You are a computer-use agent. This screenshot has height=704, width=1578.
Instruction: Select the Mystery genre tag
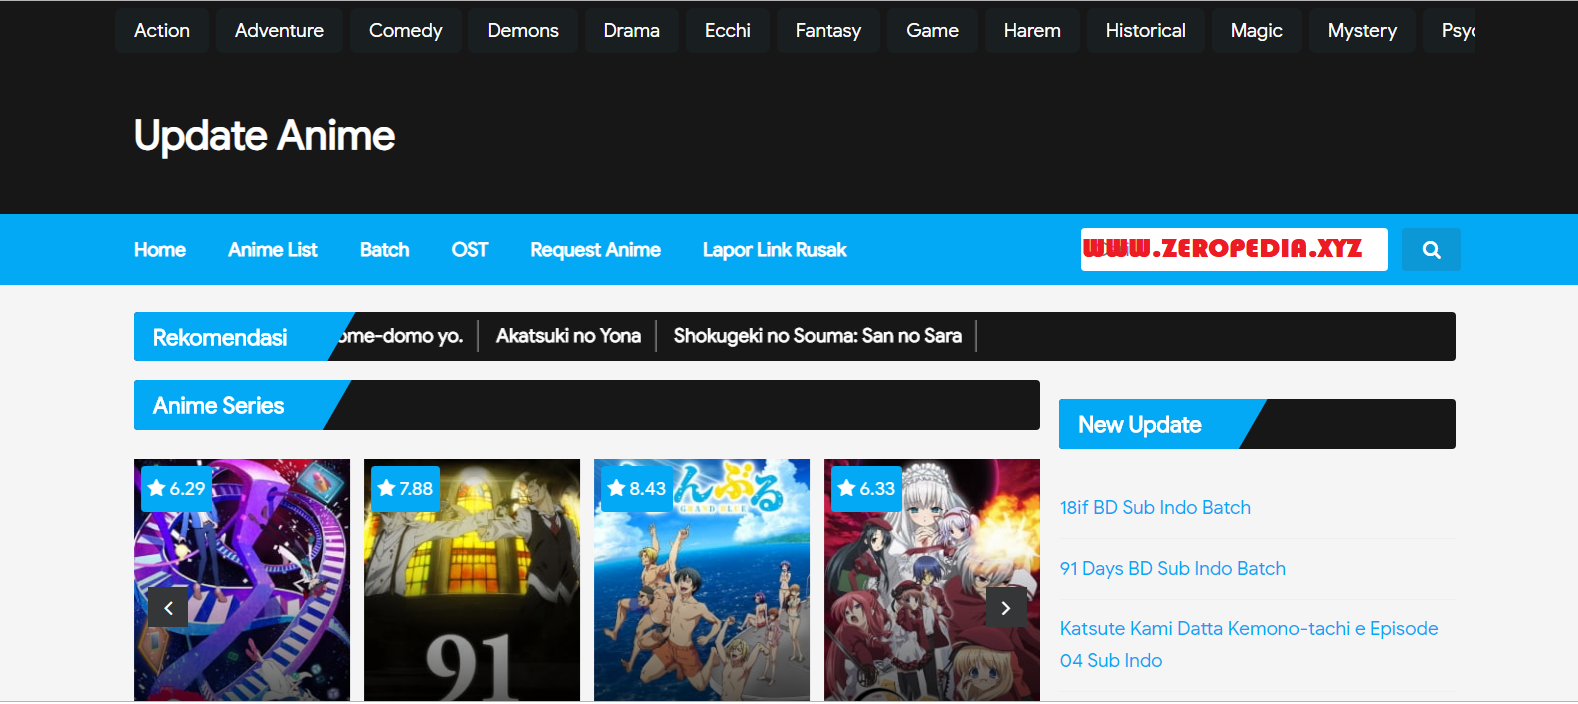coord(1362,30)
